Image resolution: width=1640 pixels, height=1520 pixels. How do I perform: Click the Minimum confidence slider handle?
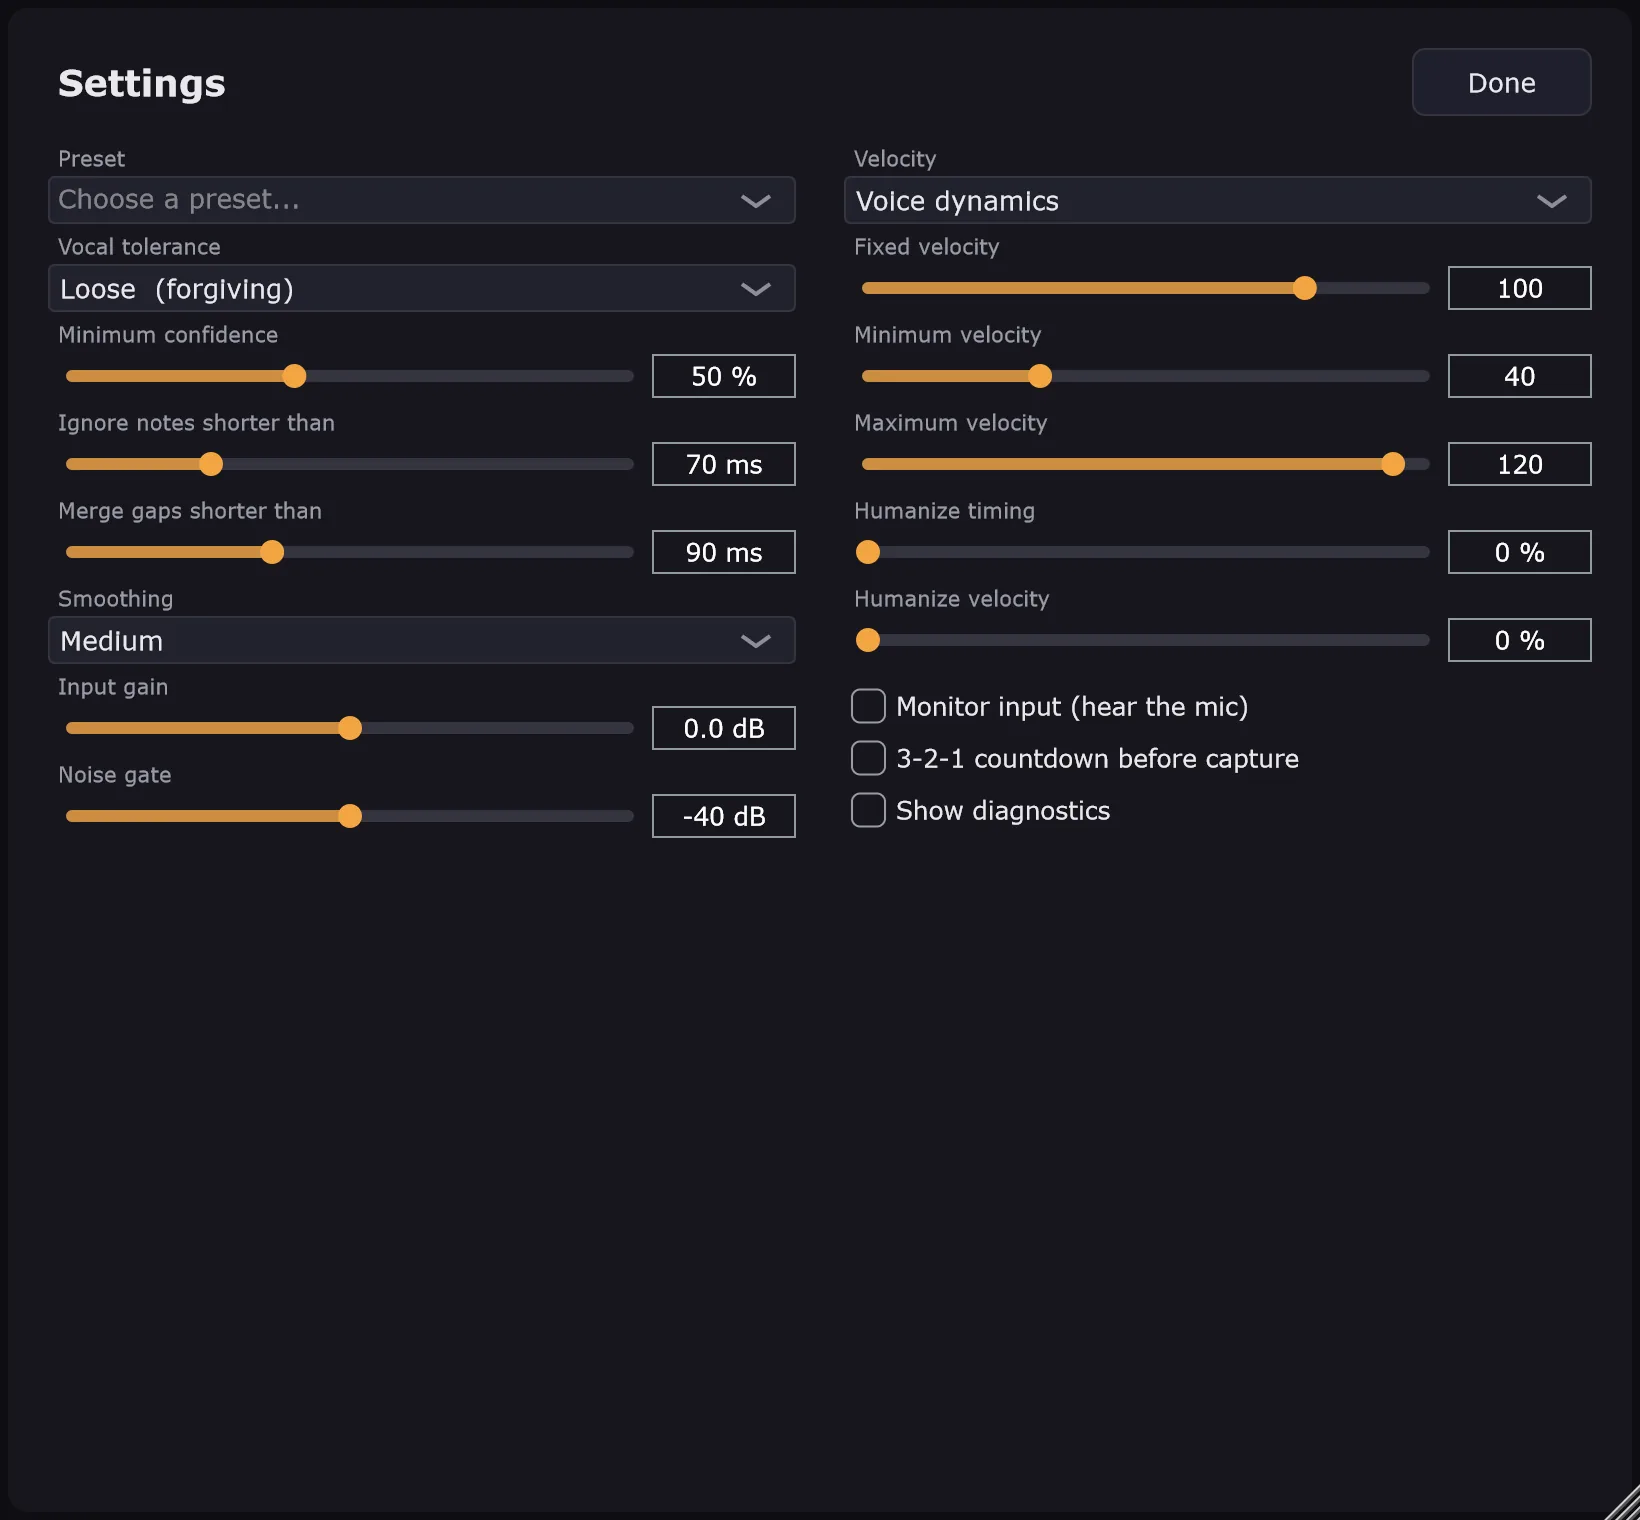294,376
